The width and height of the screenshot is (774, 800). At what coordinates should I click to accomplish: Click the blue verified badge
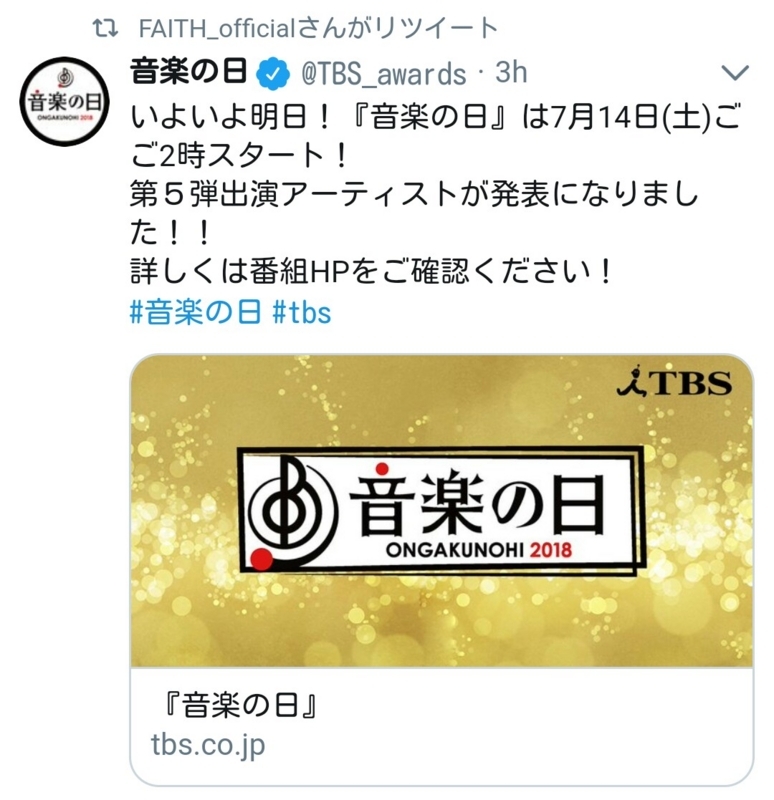point(273,74)
